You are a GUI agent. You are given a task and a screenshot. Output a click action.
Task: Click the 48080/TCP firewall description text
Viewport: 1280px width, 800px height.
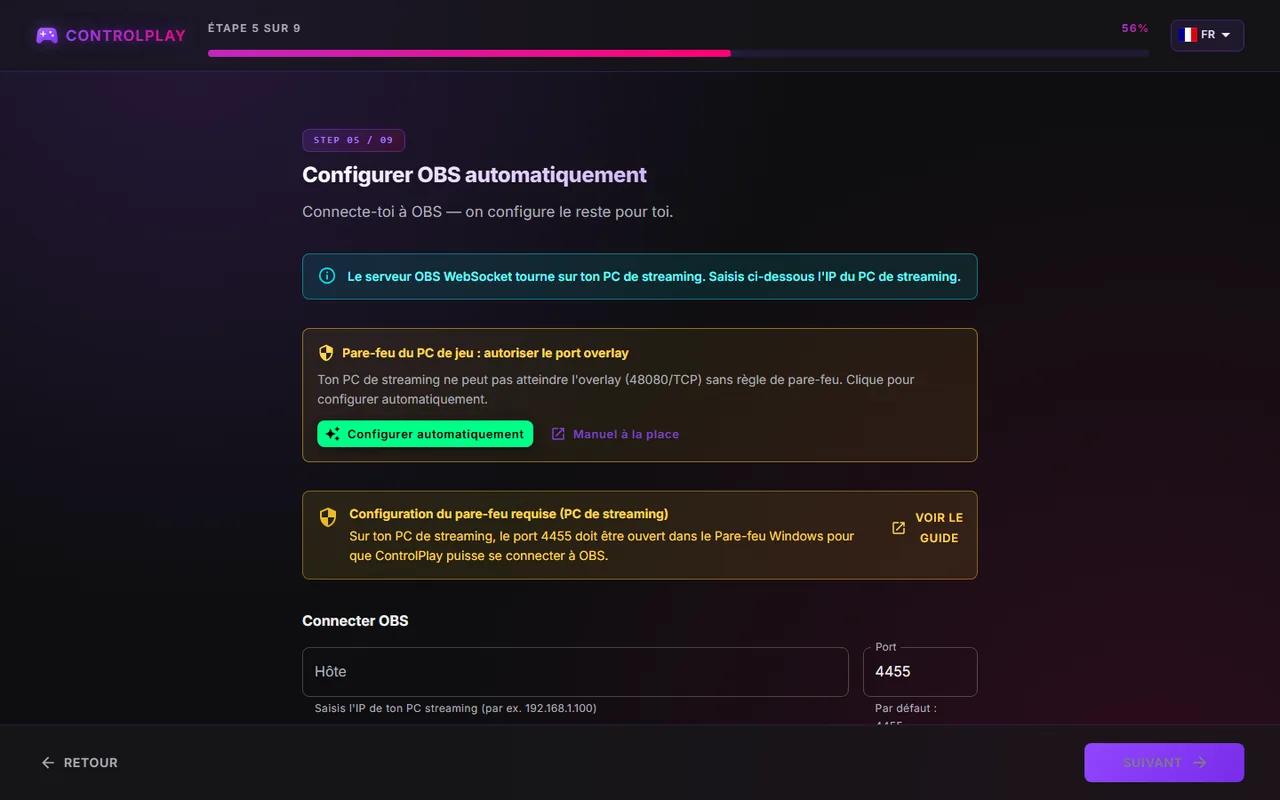(616, 389)
